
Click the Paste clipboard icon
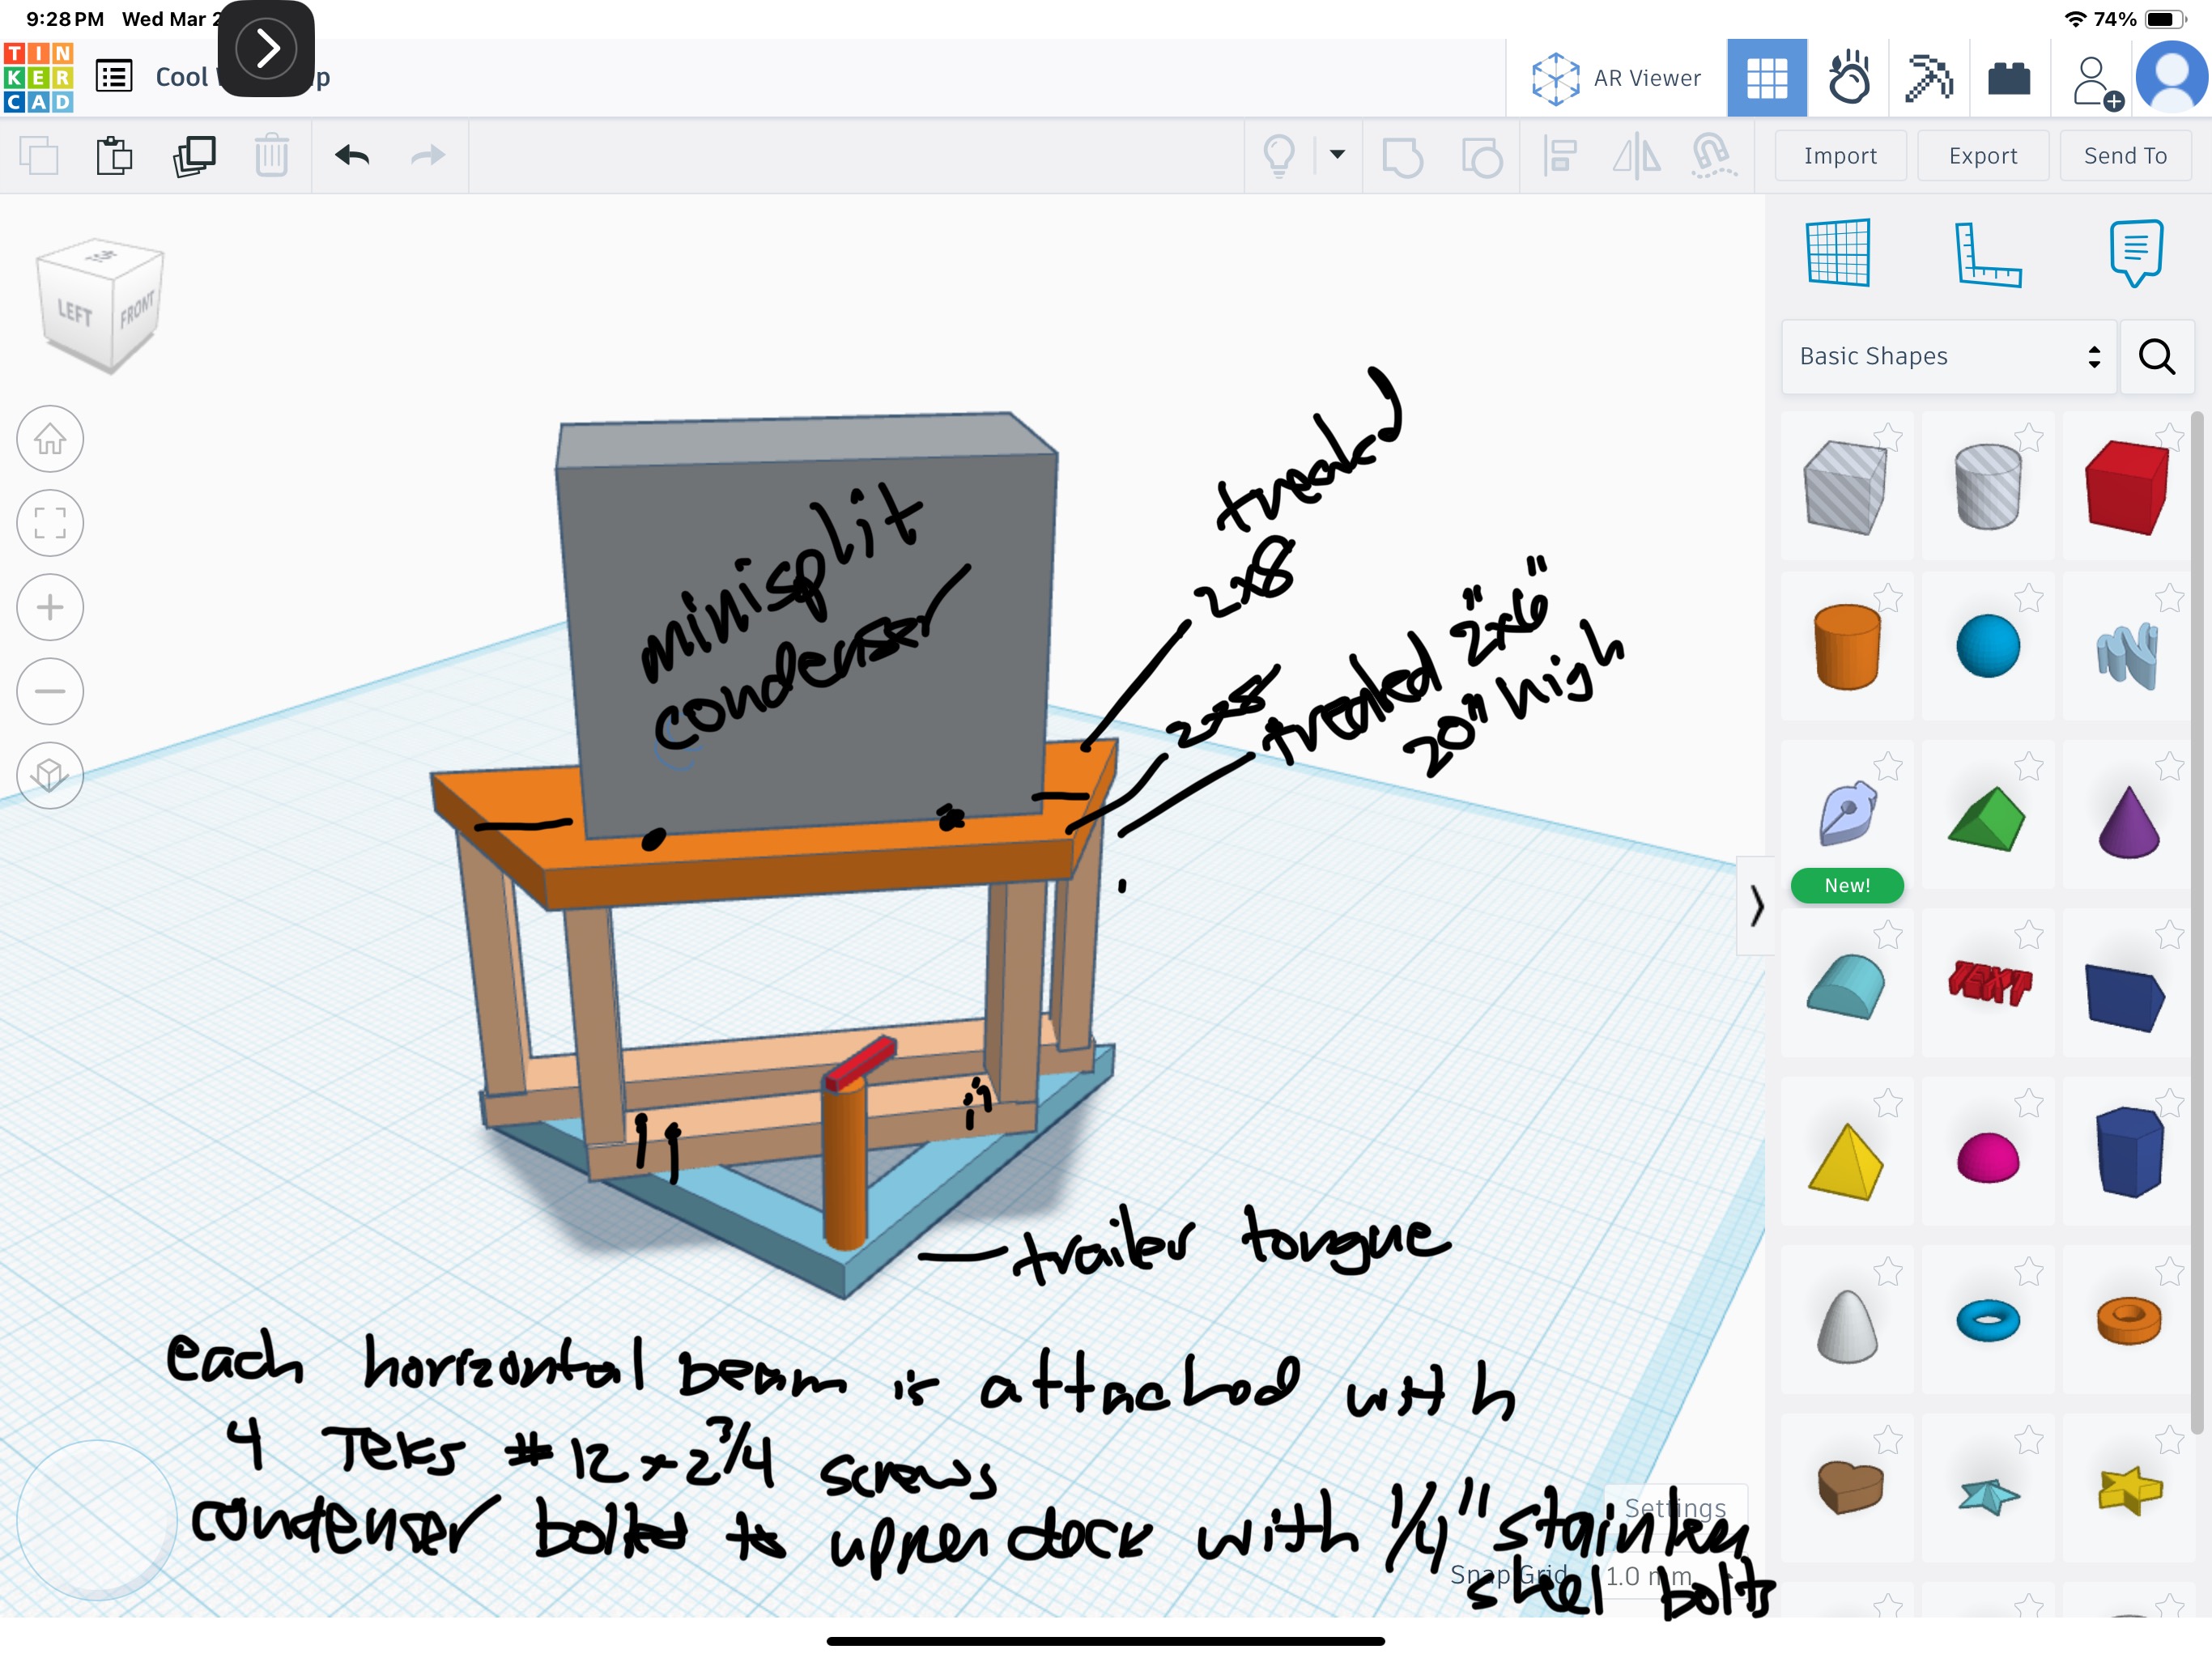coord(114,156)
